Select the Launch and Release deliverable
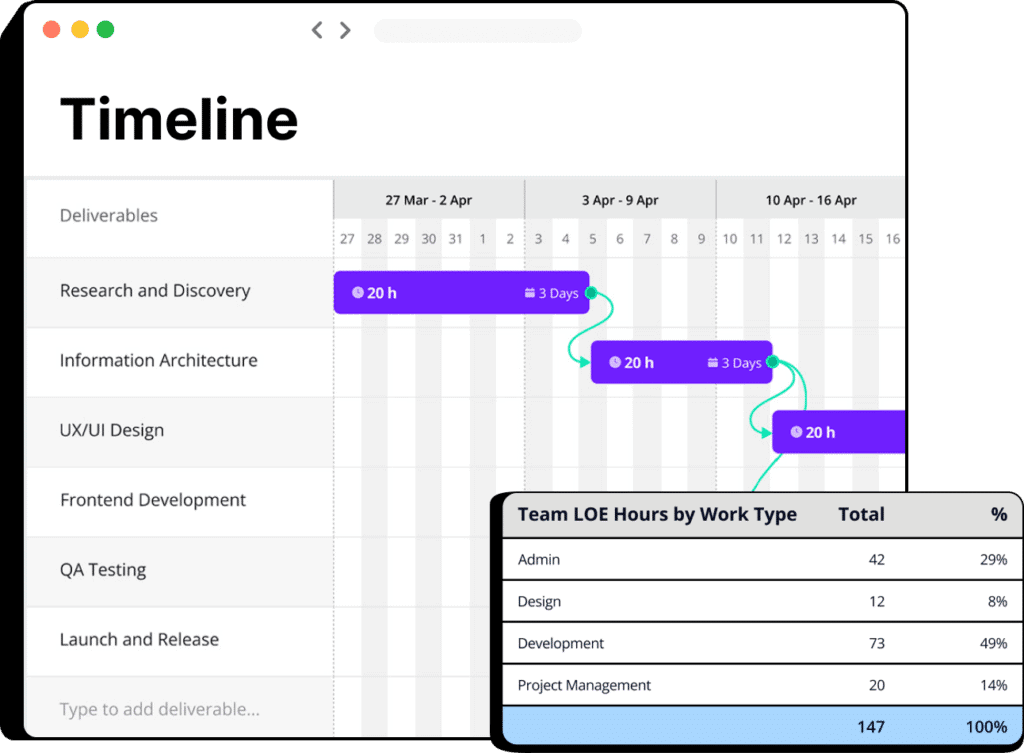Screen dimensions: 1024x753 coord(139,640)
